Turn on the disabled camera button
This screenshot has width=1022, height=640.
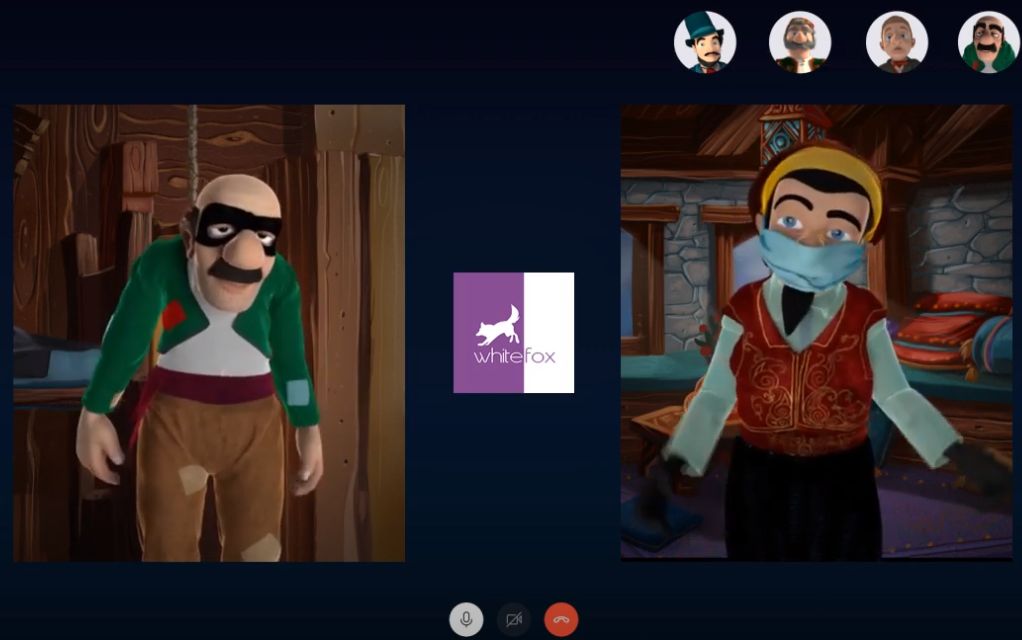(x=514, y=619)
